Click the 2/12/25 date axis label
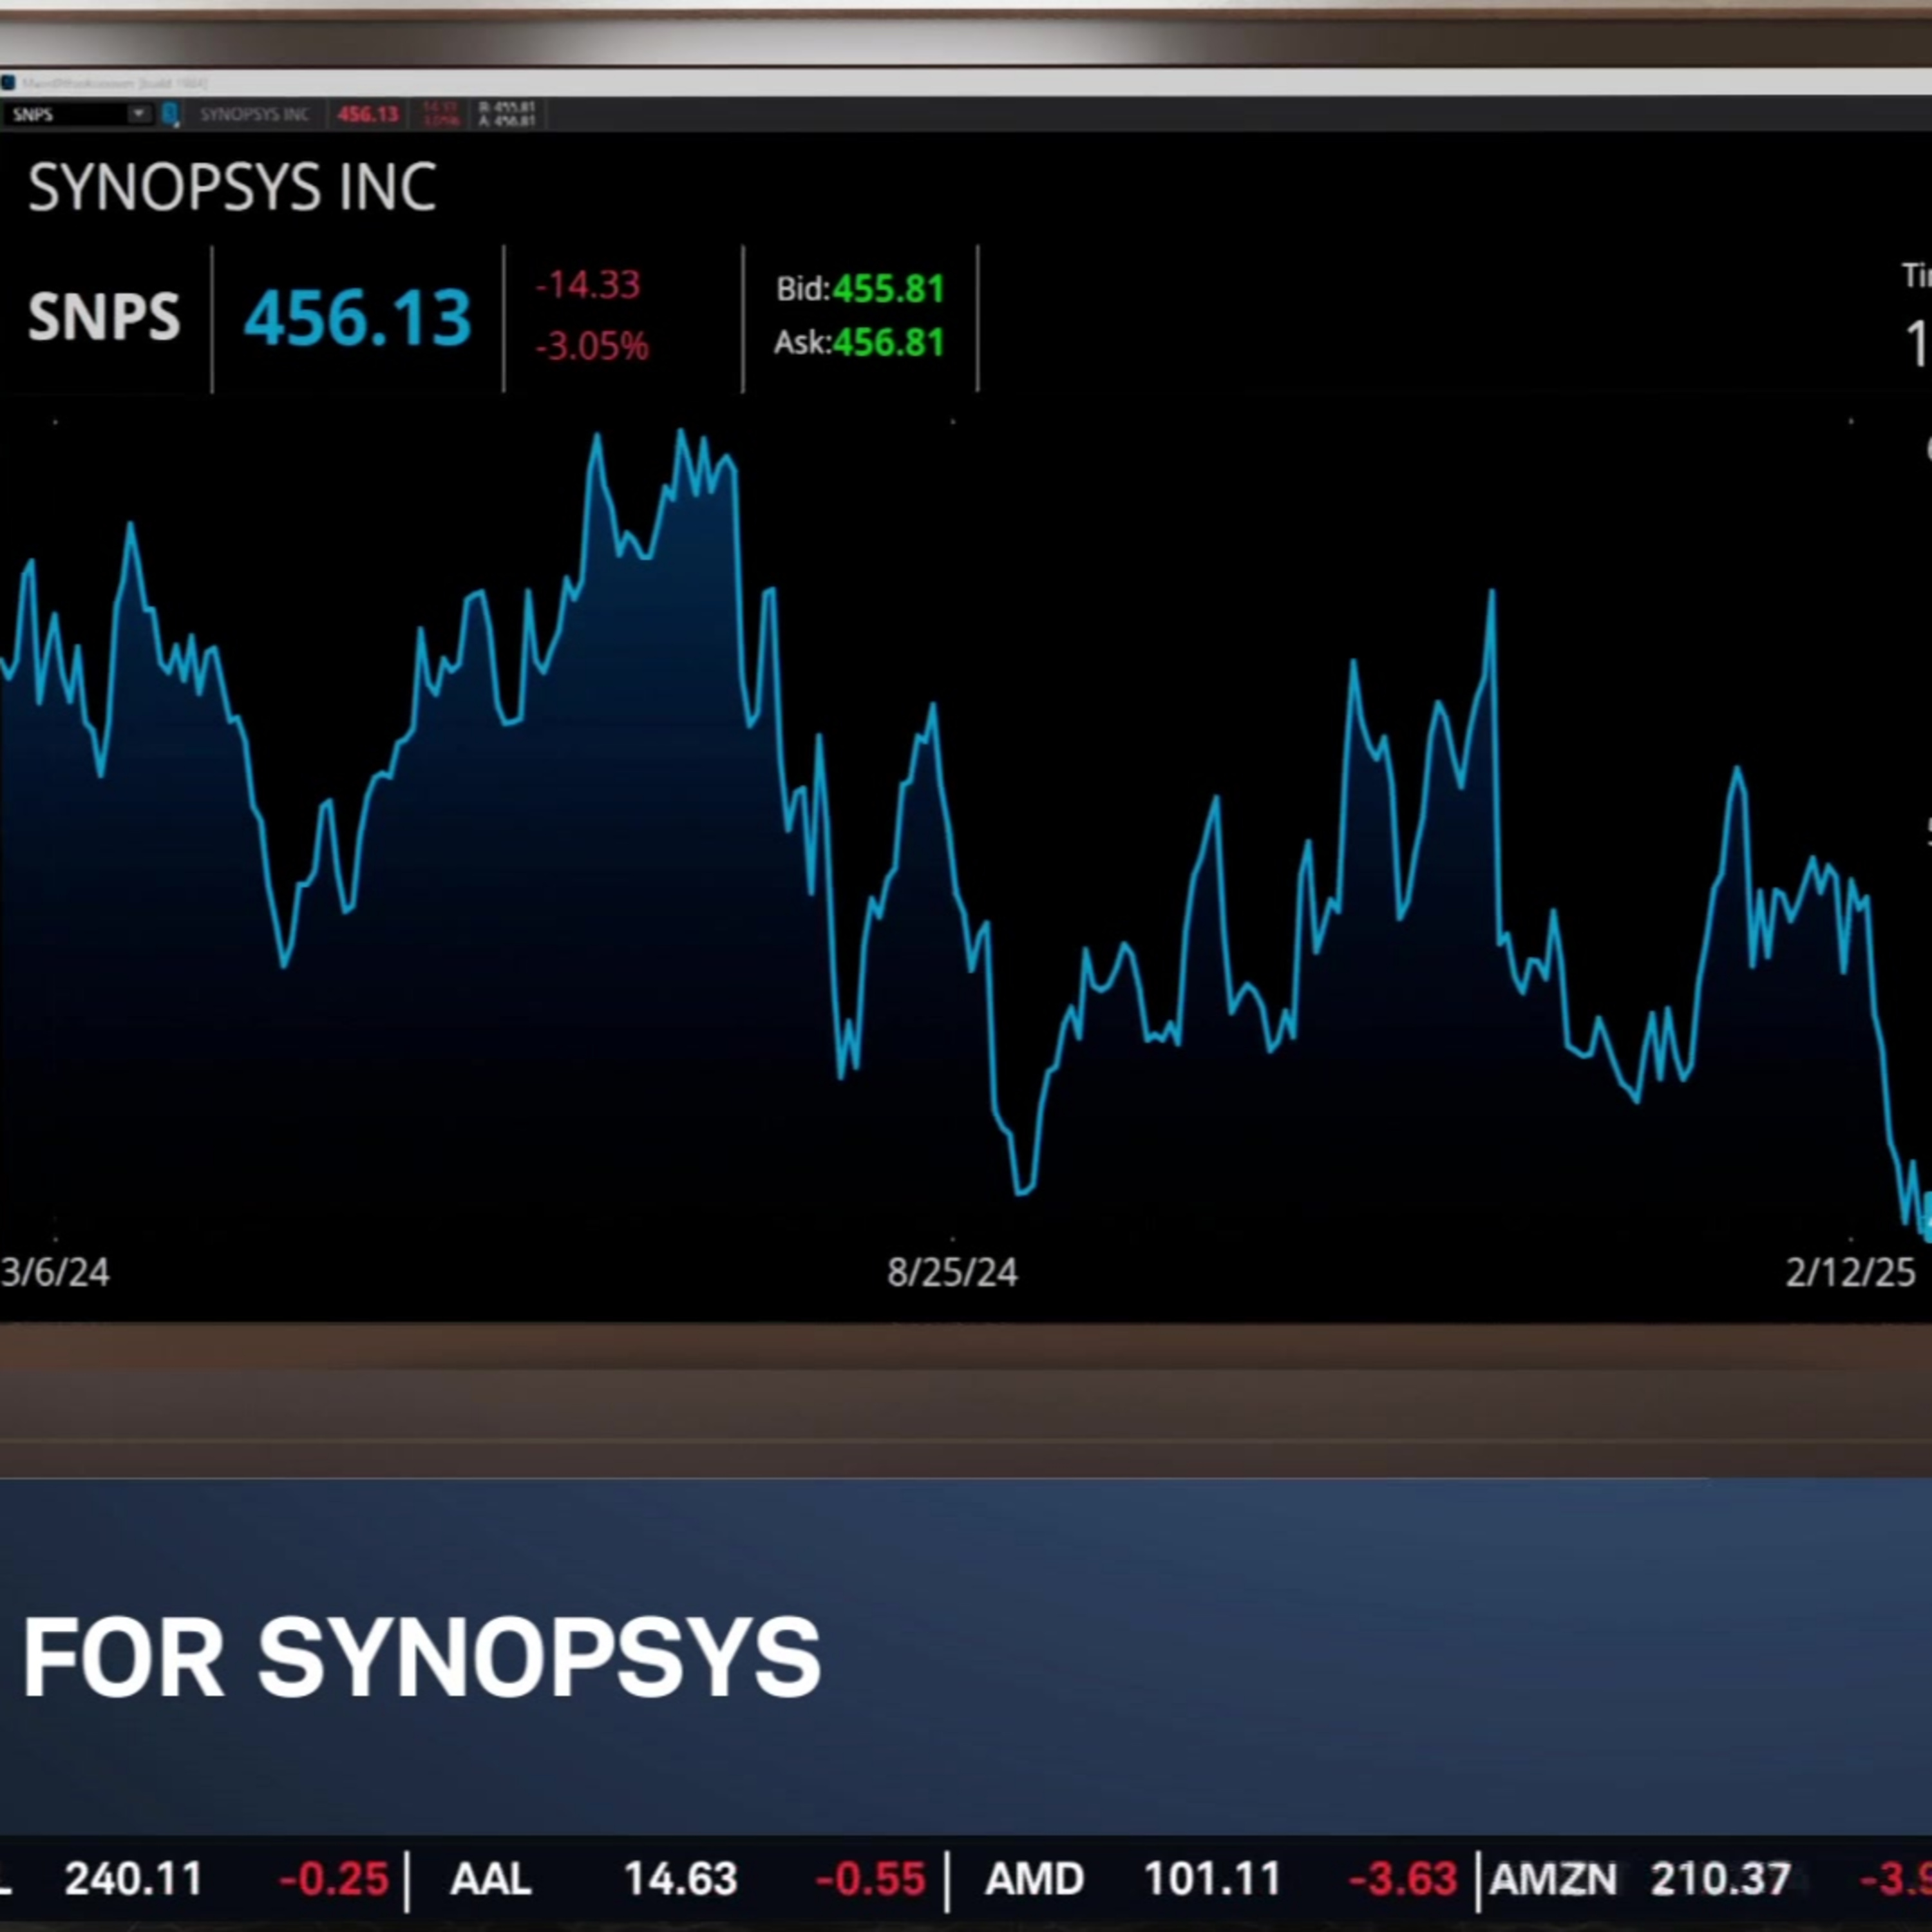This screenshot has height=1932, width=1932. 1850,1272
